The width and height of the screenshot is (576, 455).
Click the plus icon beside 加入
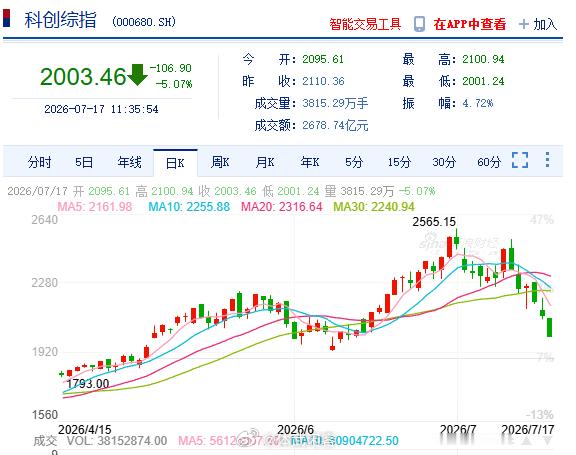point(523,25)
